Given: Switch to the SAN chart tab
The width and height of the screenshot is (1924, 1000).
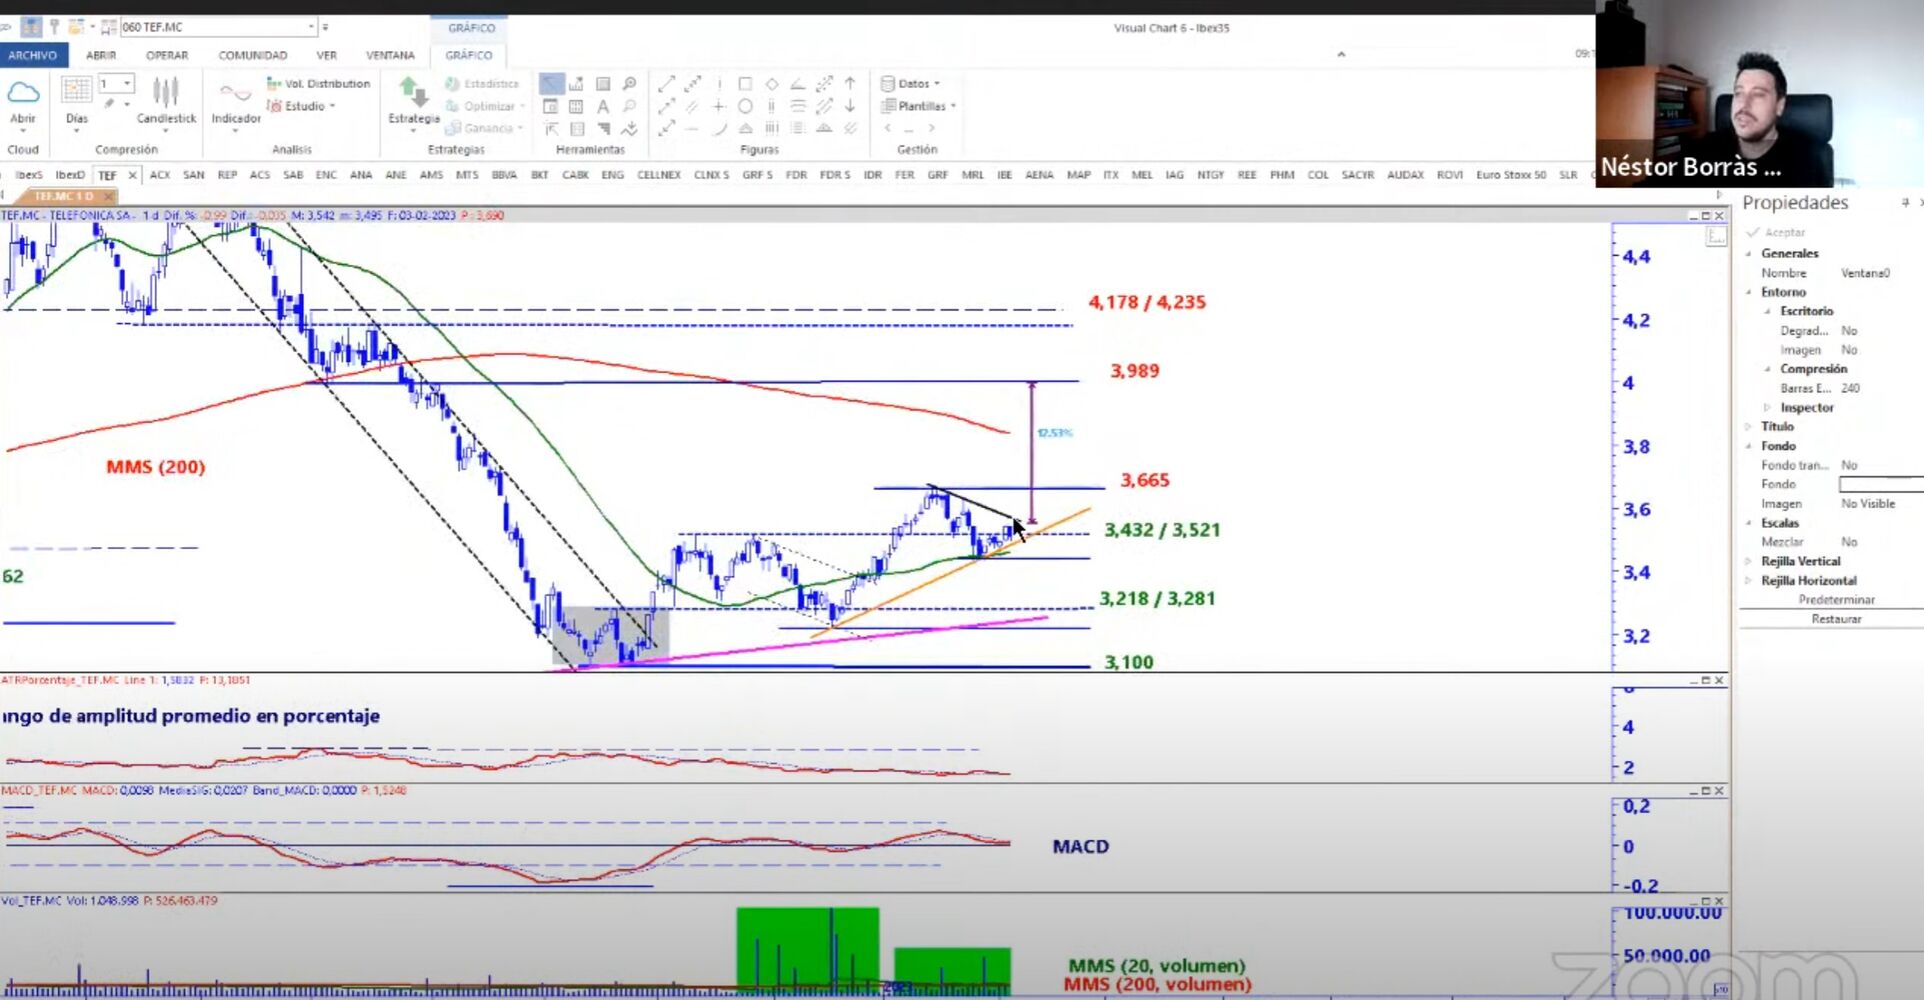Looking at the screenshot, I should point(194,175).
